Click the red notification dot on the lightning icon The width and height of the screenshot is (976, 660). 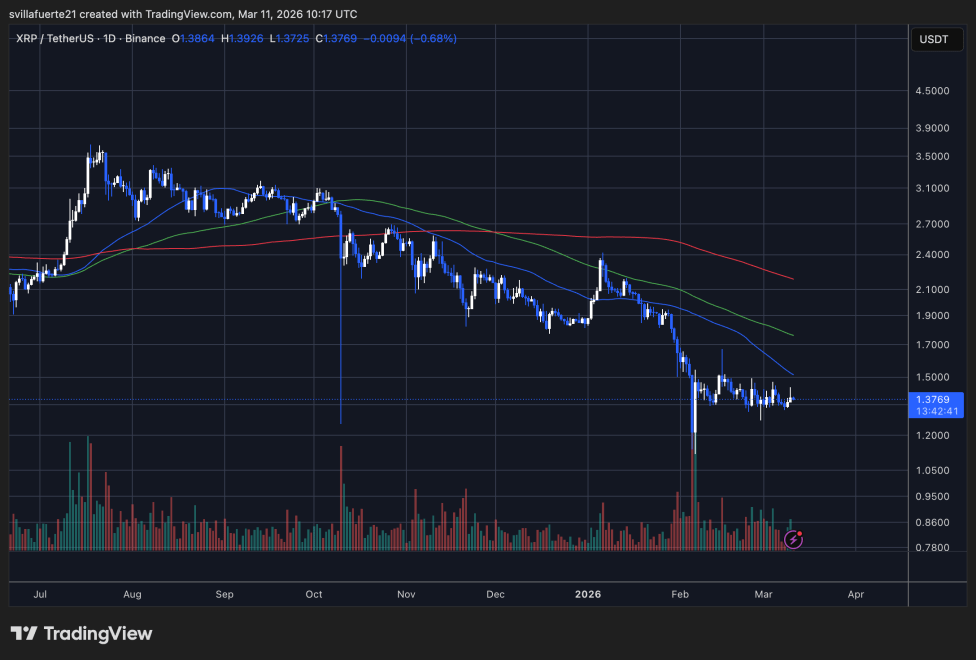(x=800, y=534)
